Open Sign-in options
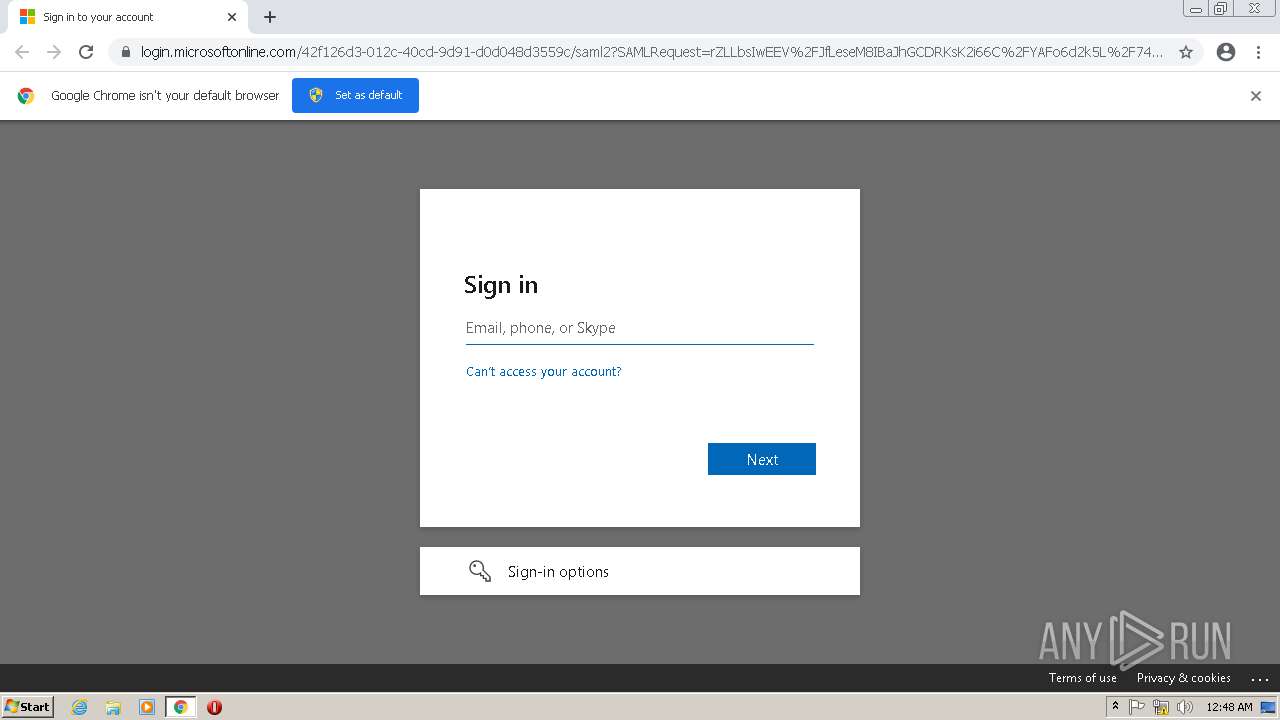 (x=640, y=571)
